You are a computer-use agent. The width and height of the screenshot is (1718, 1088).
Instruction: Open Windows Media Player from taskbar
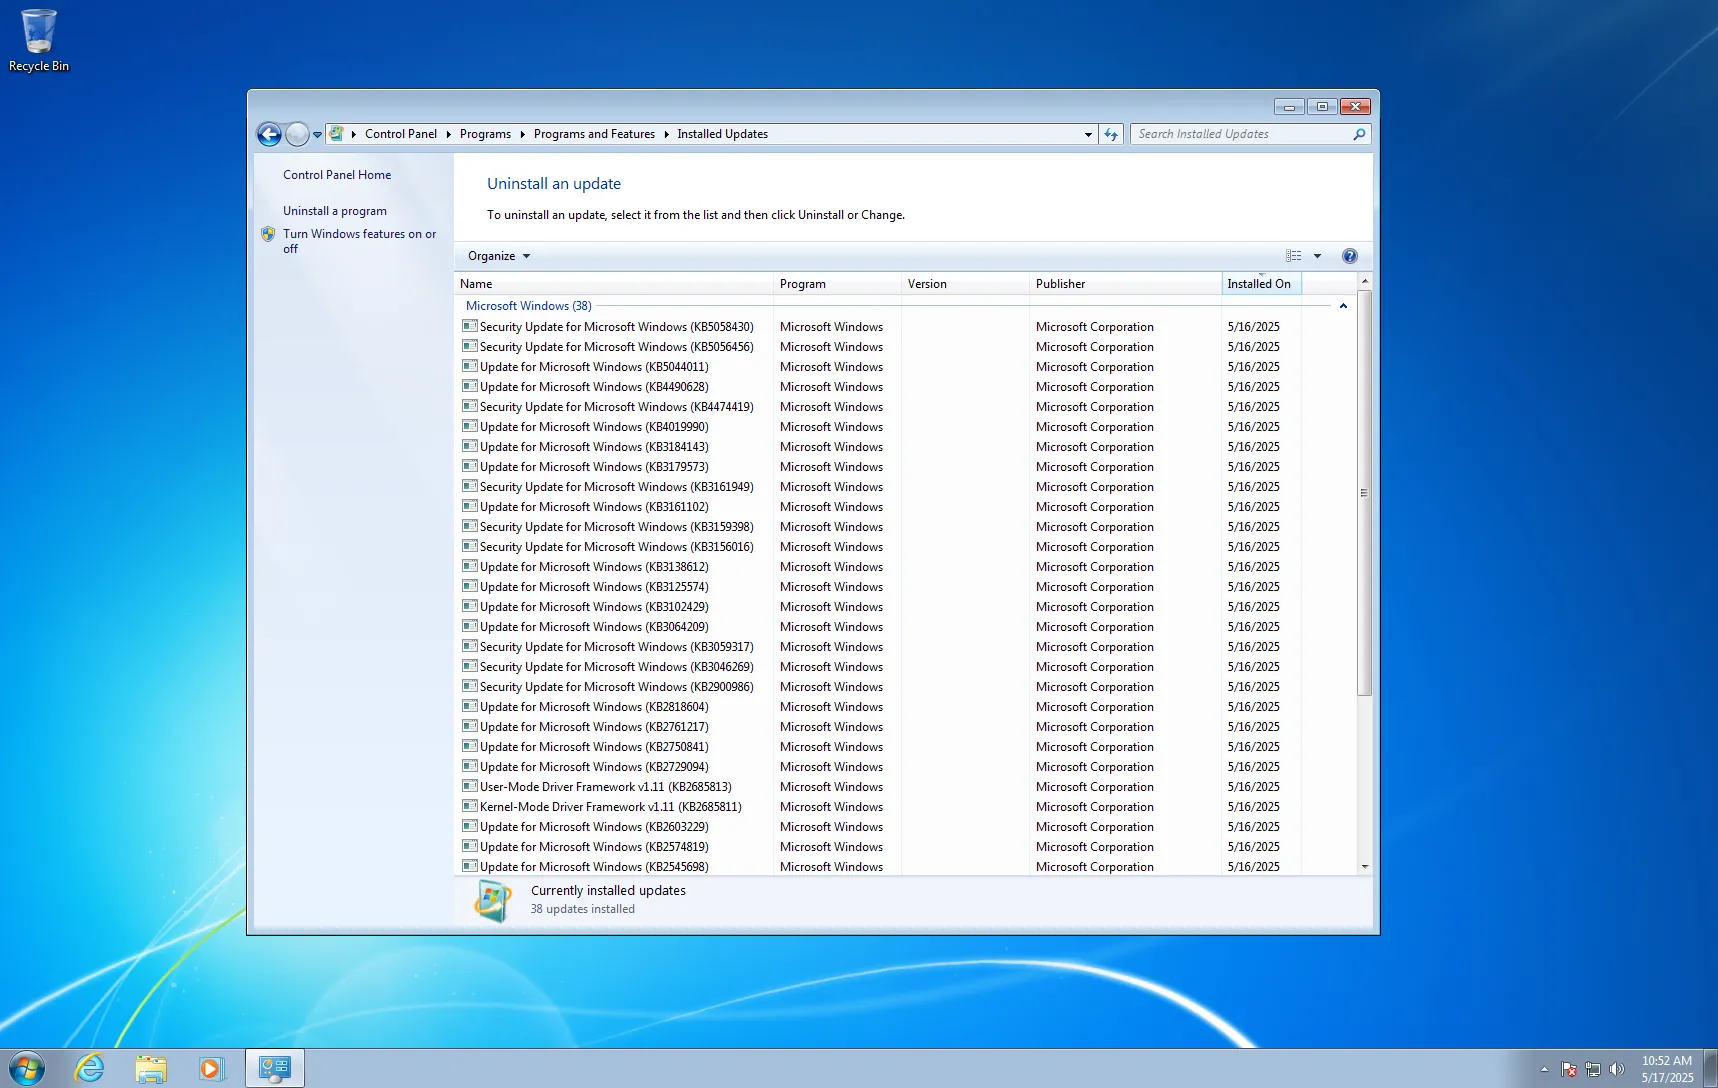211,1068
